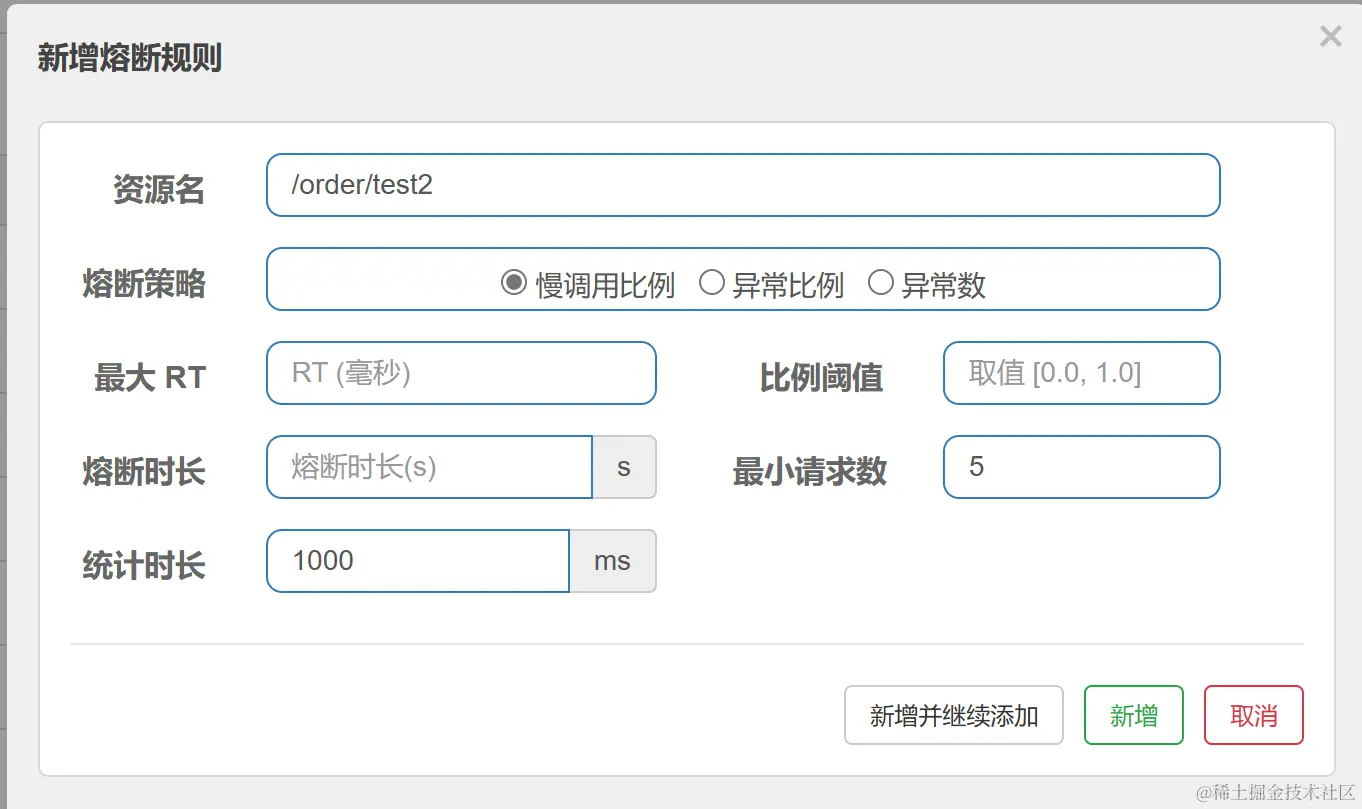Click the 最小请求数 field showing 5
Viewport: 1362px width, 809px height.
coord(1082,467)
